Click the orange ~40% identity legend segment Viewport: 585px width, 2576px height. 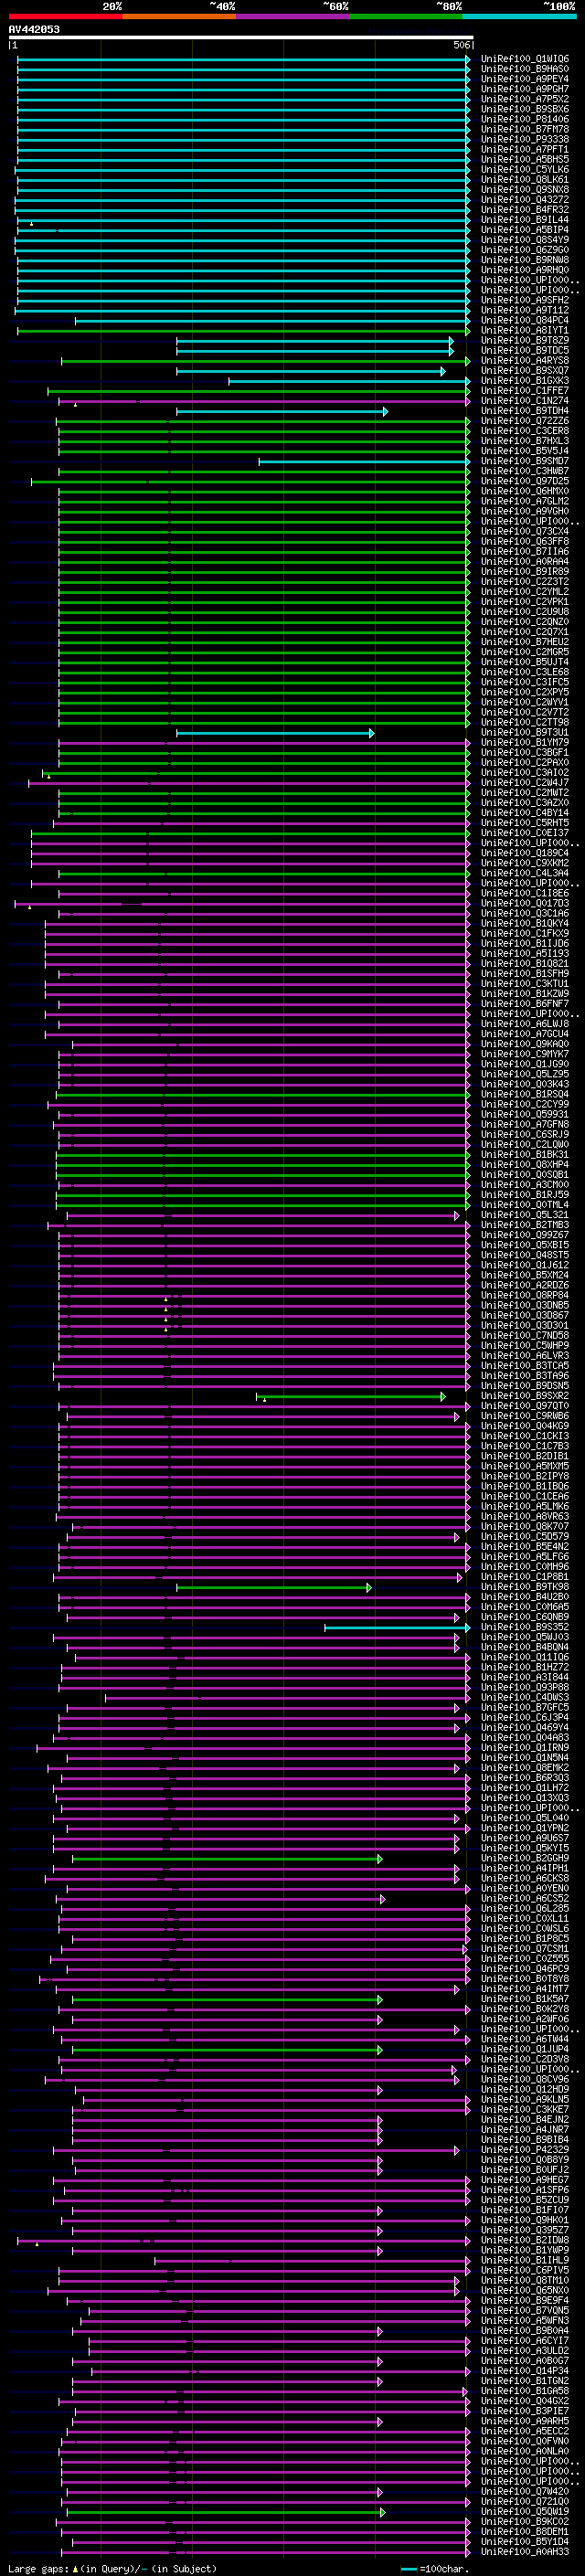(x=179, y=16)
